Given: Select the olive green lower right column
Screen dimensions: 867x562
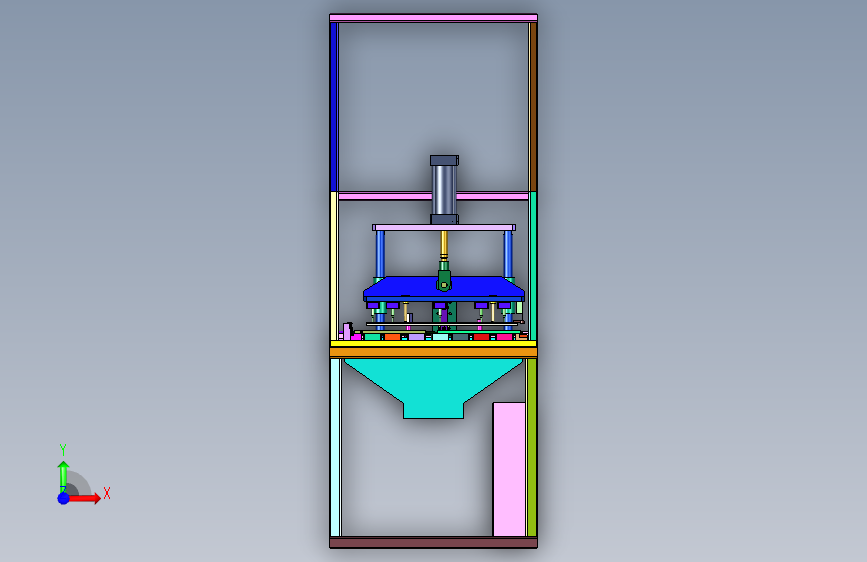Looking at the screenshot, I should (x=531, y=447).
